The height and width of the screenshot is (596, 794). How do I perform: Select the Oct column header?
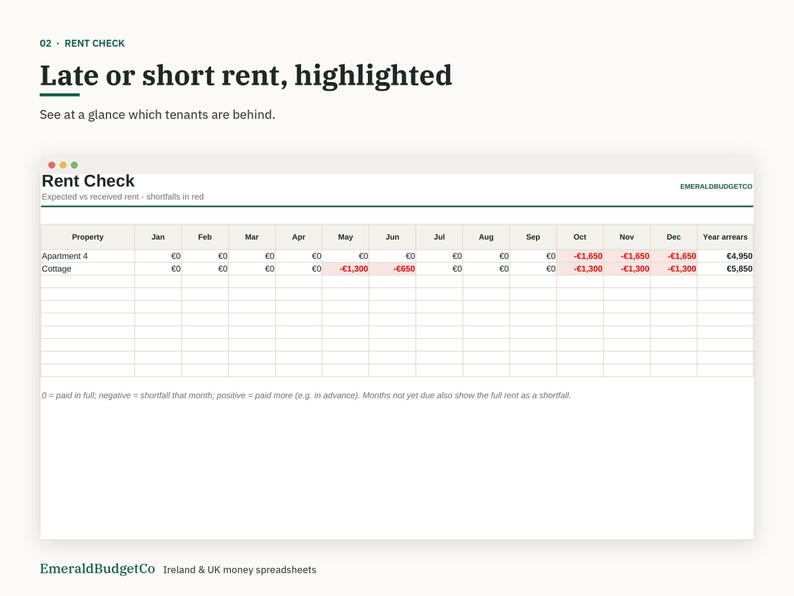(580, 237)
